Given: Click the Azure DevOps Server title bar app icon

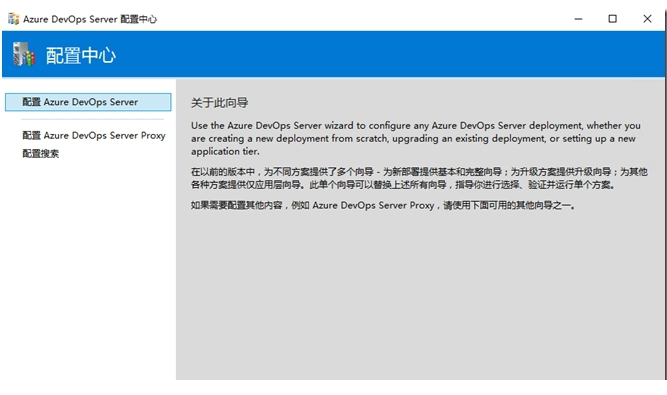Looking at the screenshot, I should [14, 19].
